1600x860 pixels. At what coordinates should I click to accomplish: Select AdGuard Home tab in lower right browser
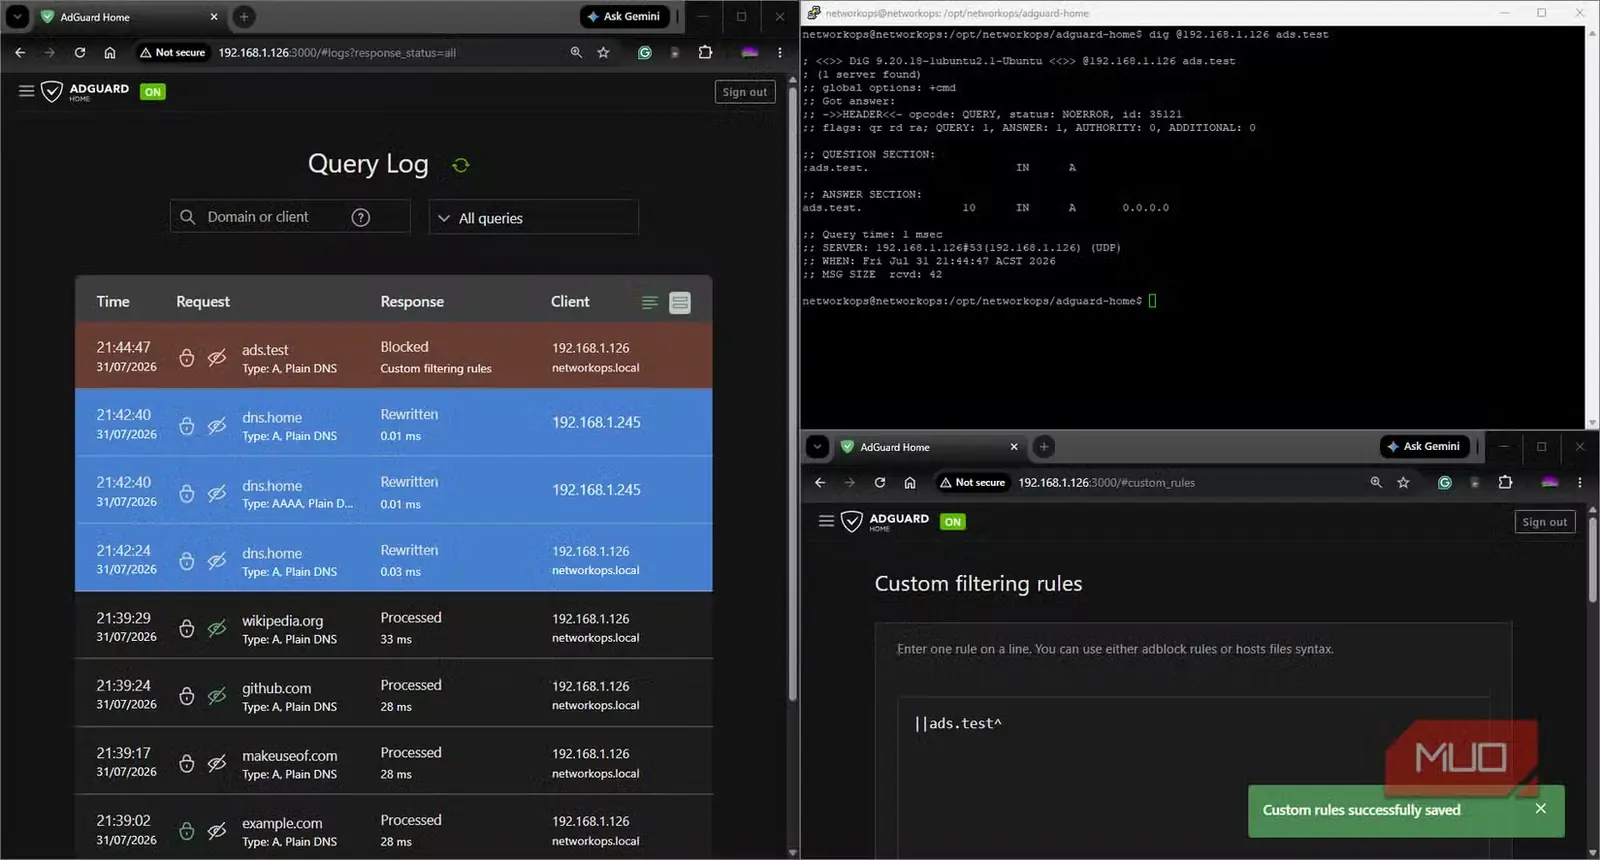click(x=928, y=447)
